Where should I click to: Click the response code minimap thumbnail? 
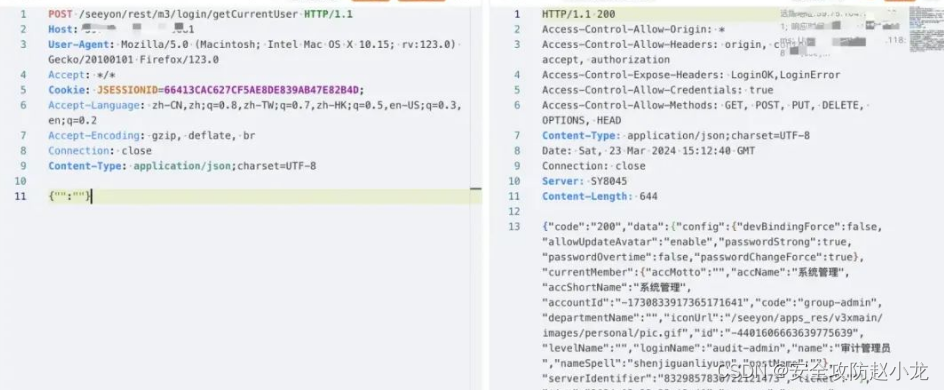[x=926, y=30]
